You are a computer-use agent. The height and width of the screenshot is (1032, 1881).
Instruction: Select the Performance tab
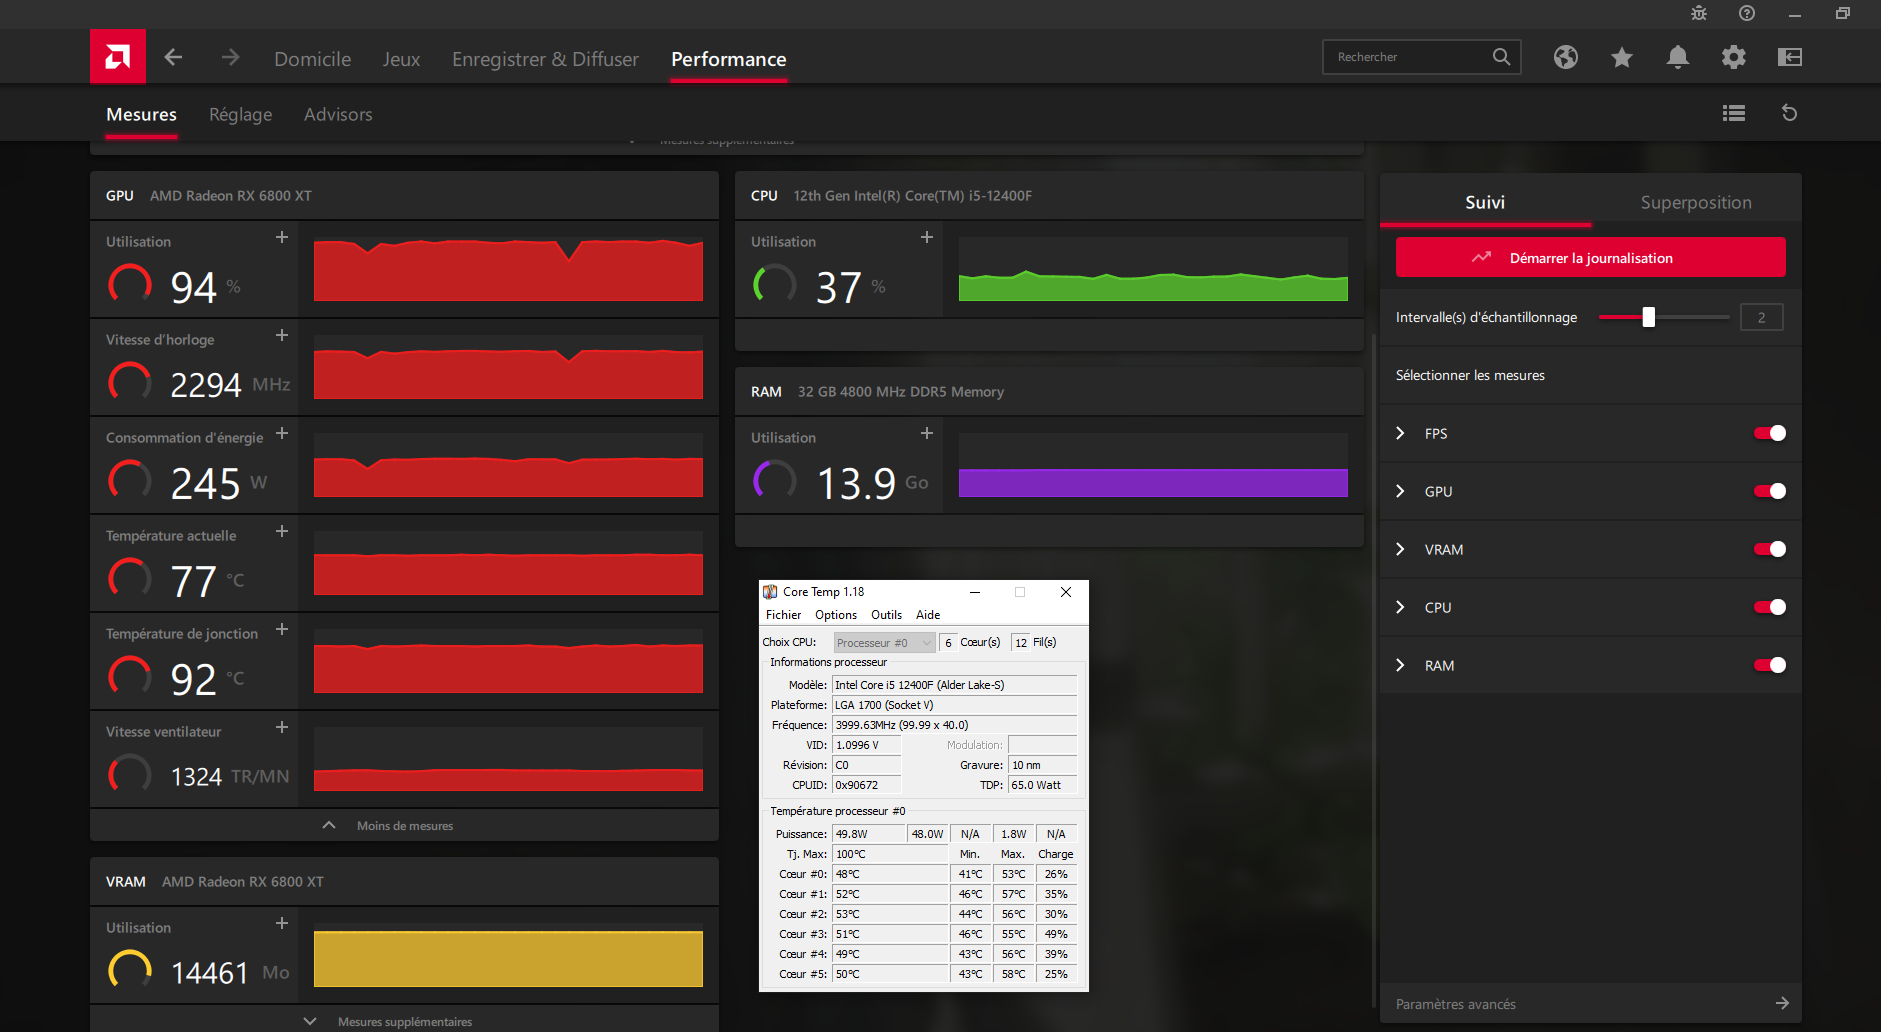click(x=729, y=59)
